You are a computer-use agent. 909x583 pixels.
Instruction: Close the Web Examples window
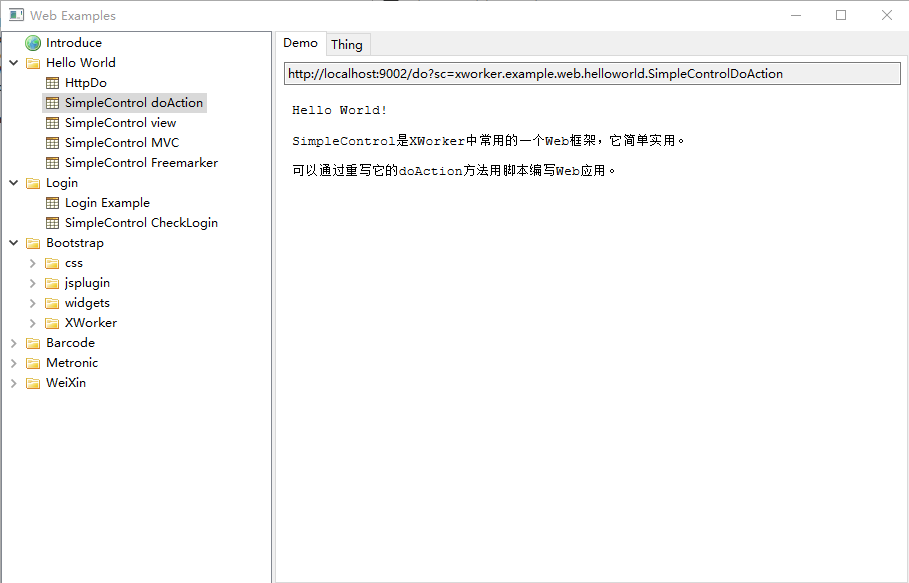pyautogui.click(x=886, y=16)
